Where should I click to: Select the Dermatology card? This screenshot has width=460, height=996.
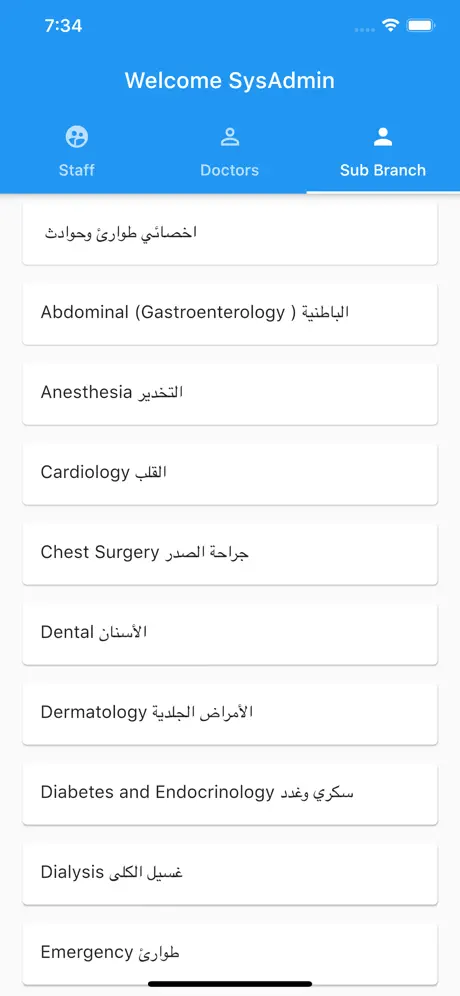coord(230,714)
